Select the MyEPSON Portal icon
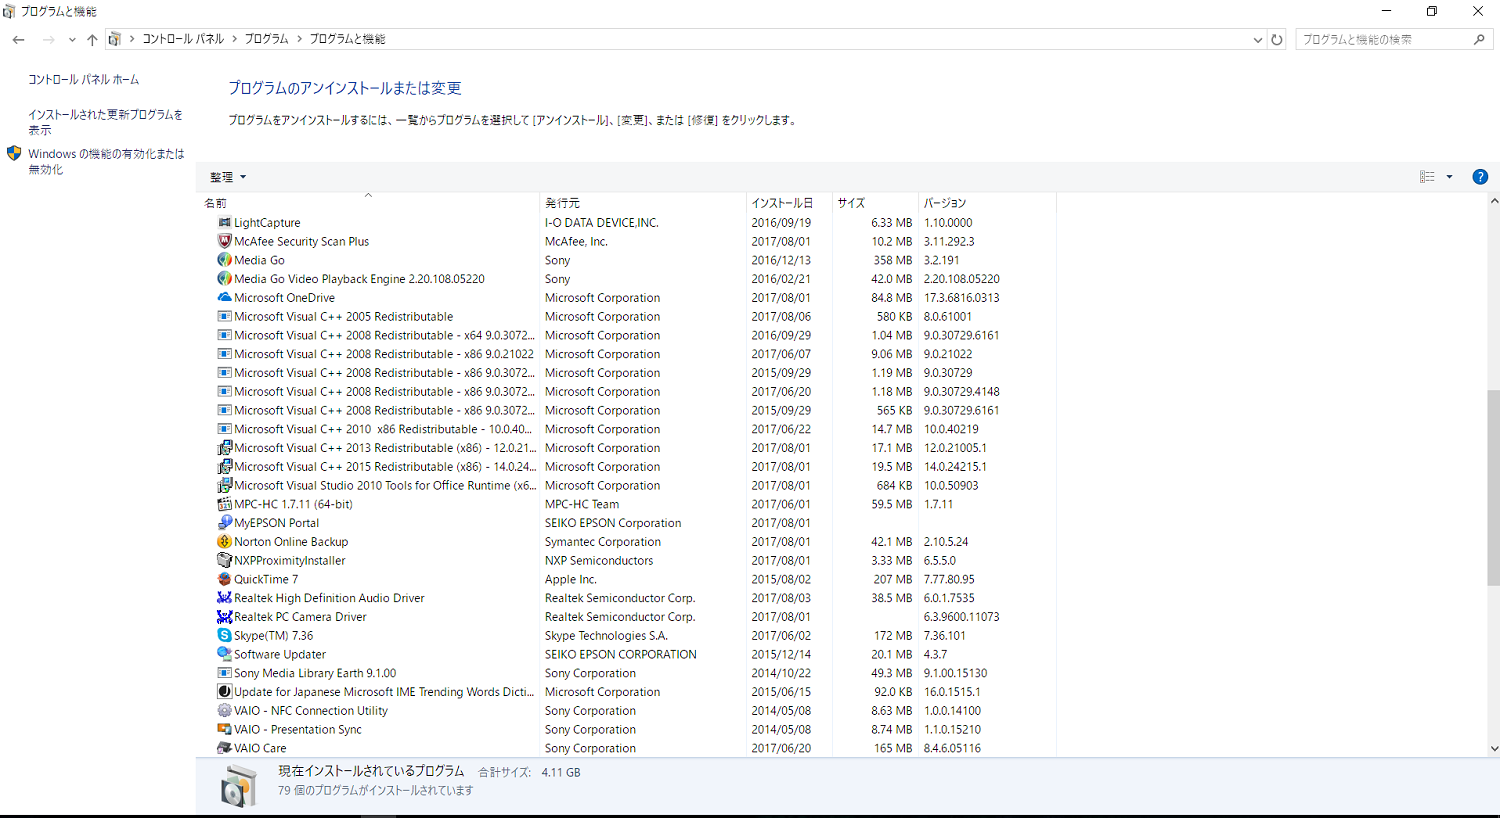The height and width of the screenshot is (818, 1500). (225, 522)
